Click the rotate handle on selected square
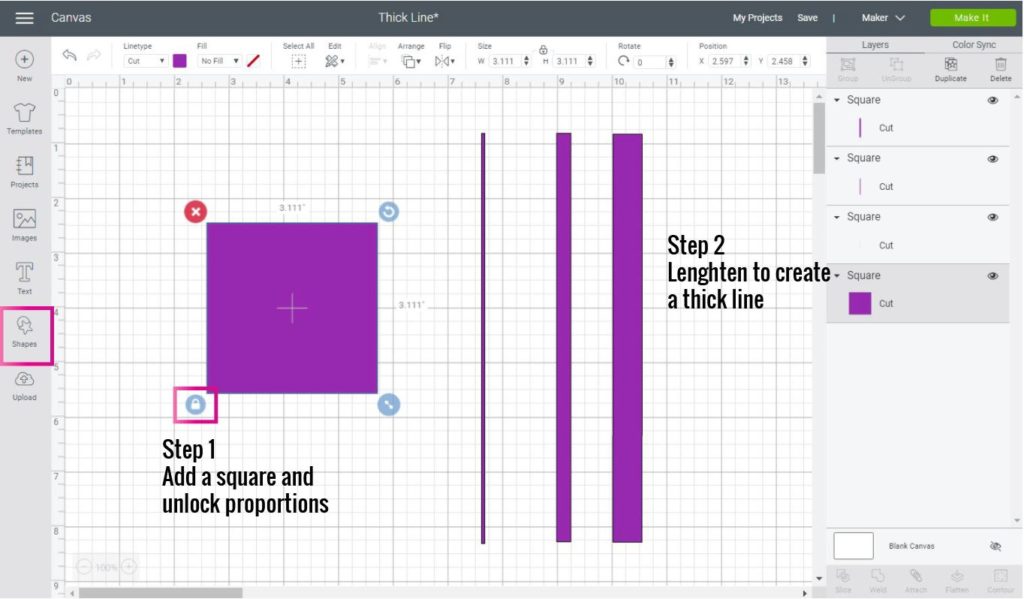1024x599 pixels. (x=389, y=212)
